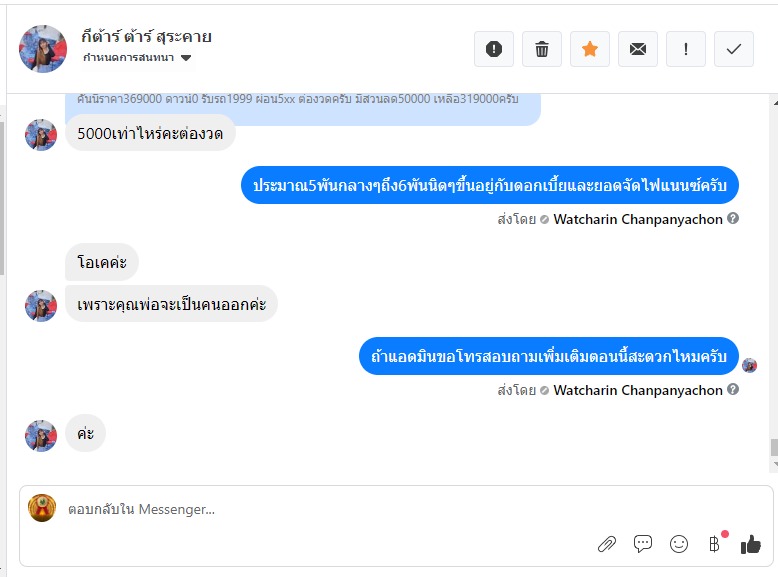Move conversation to spam with octagon icon

point(494,49)
